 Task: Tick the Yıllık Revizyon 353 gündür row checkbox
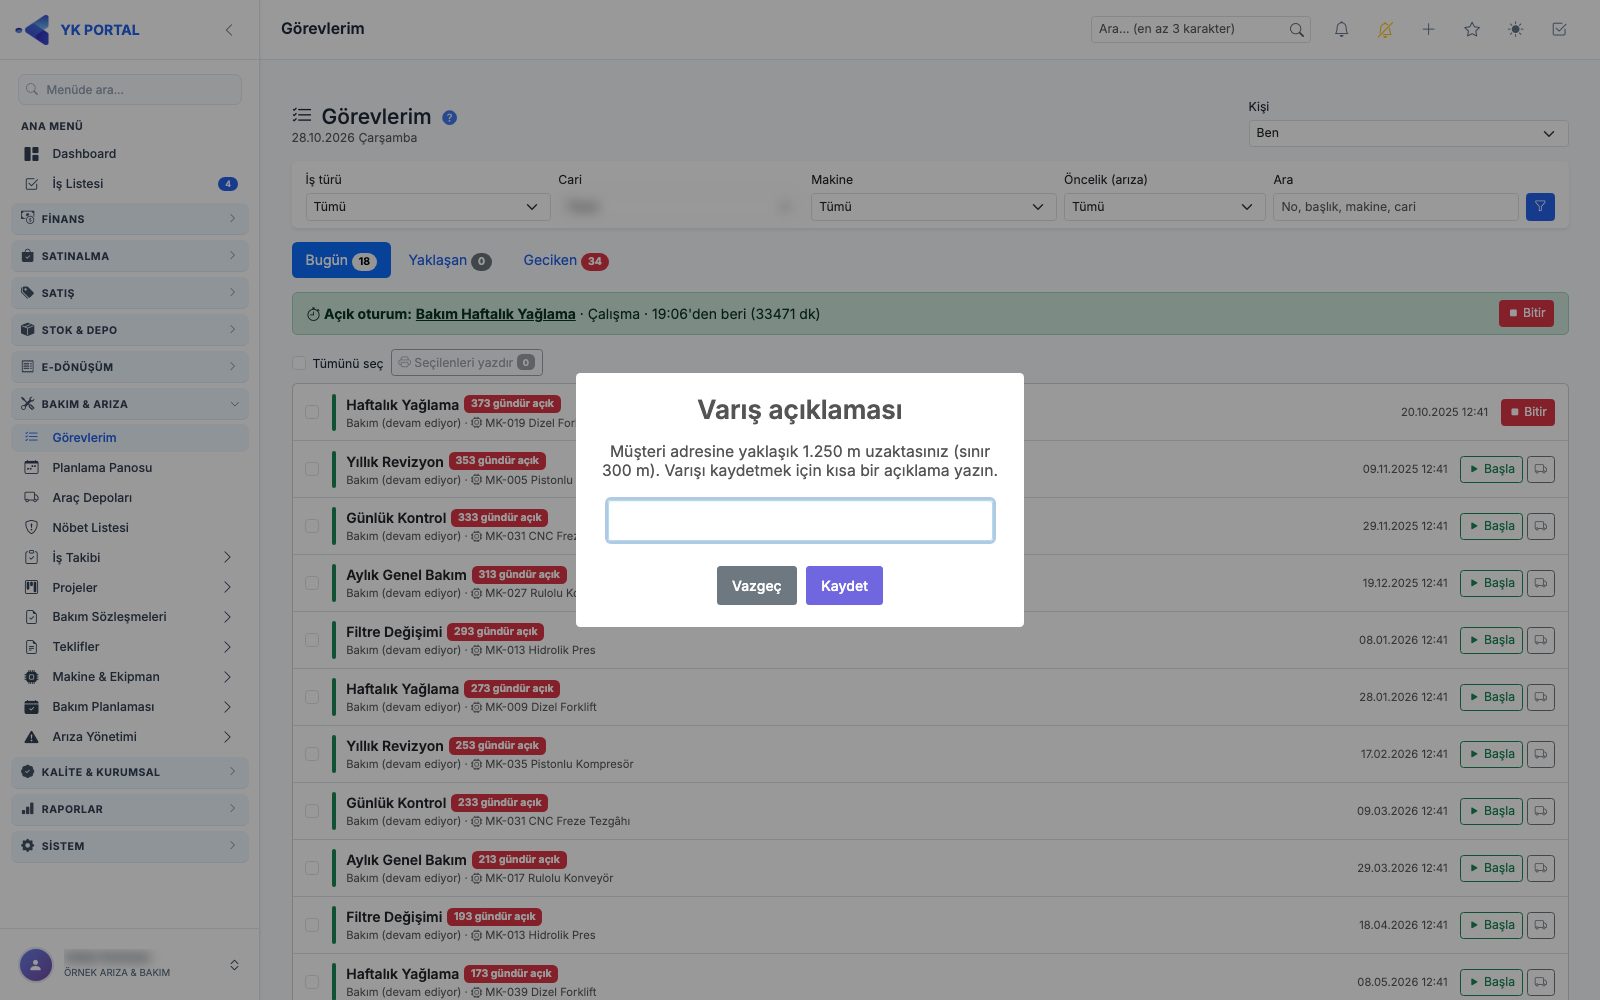coord(312,469)
